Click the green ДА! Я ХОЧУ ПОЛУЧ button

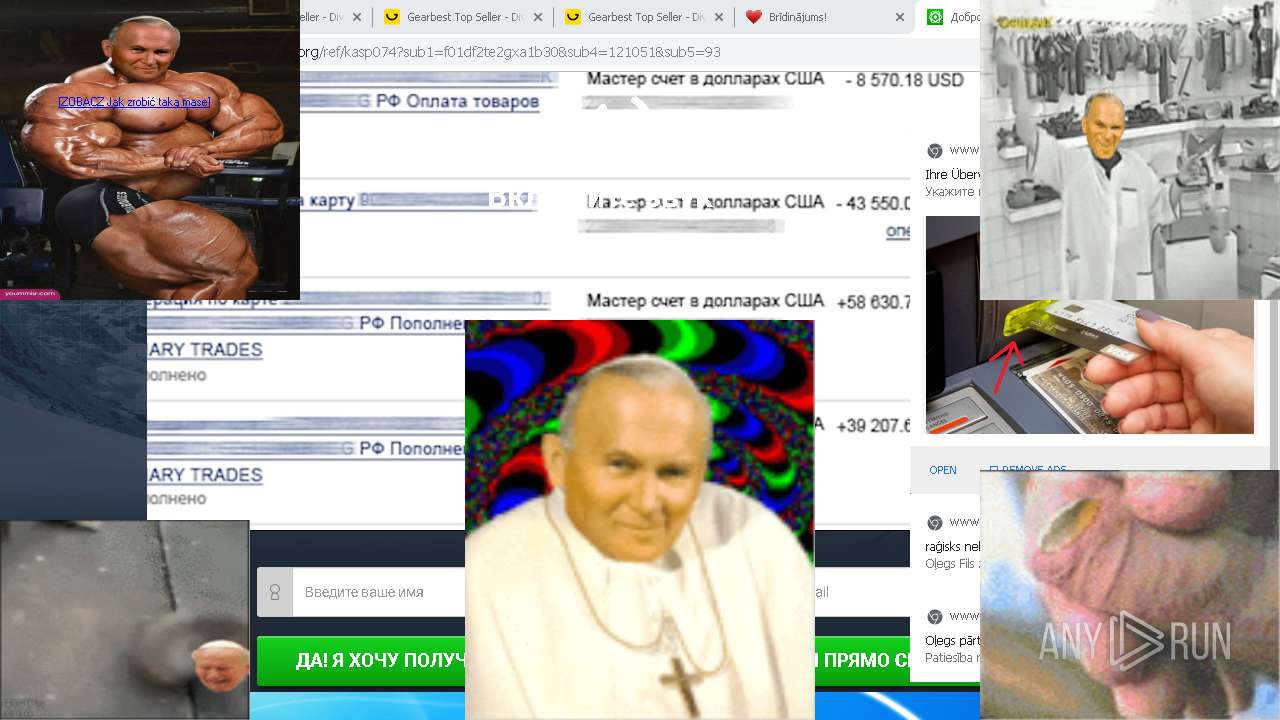click(361, 661)
